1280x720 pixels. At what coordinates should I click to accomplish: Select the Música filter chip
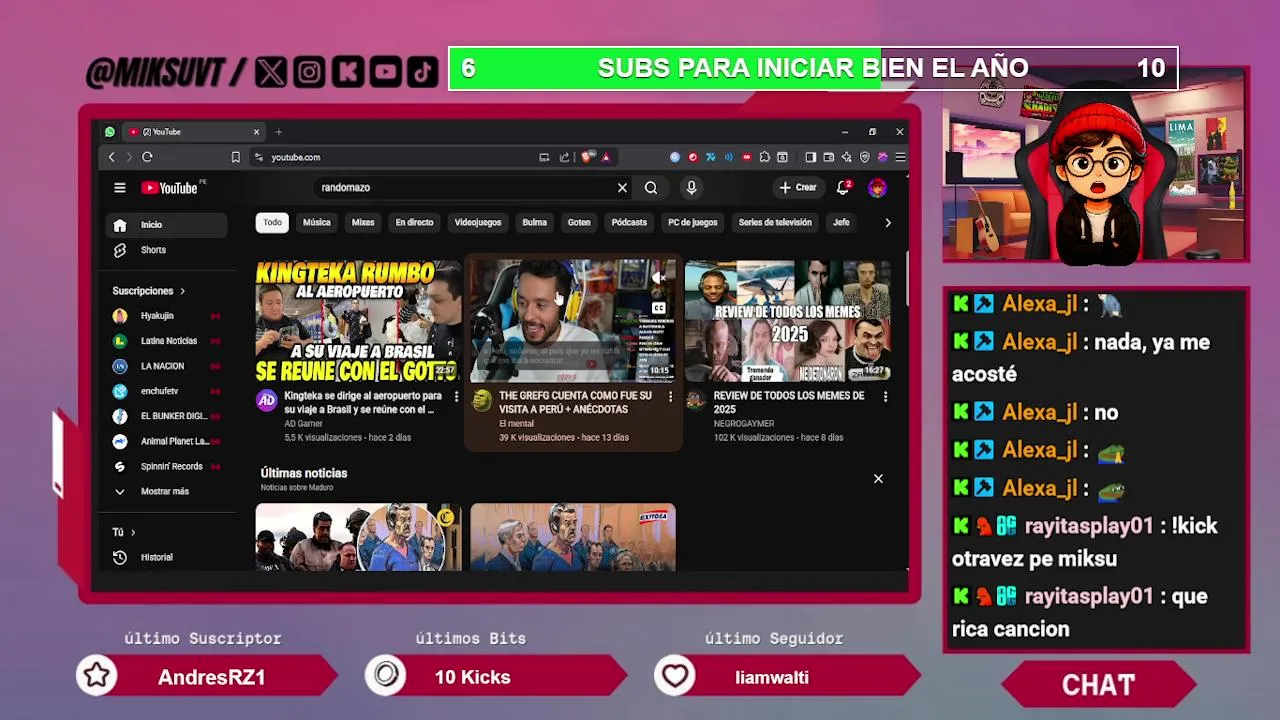pos(317,222)
